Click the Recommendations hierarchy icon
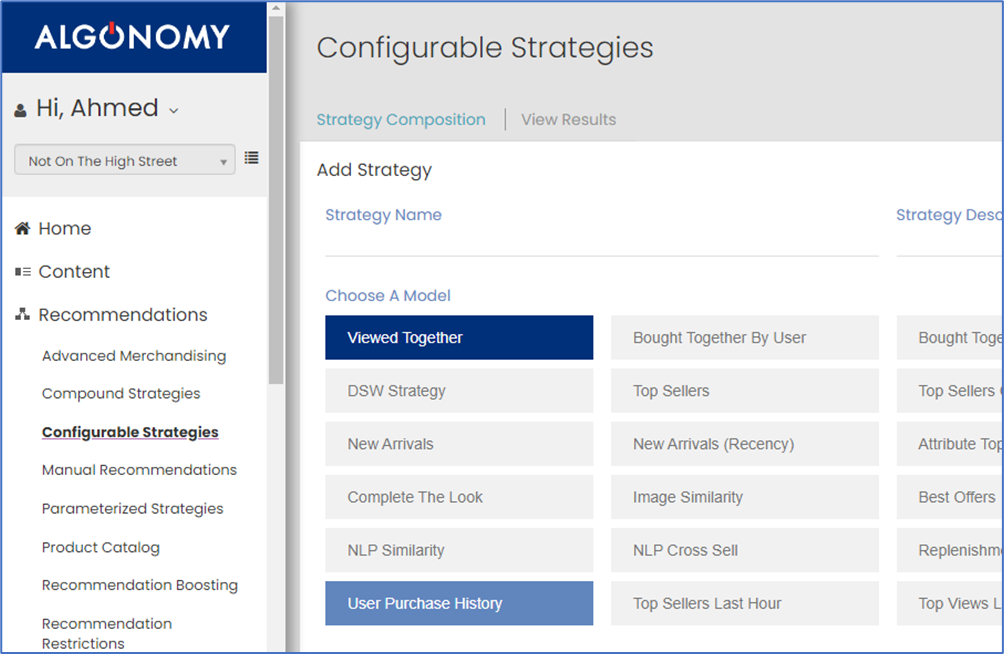1004x654 pixels. point(22,315)
